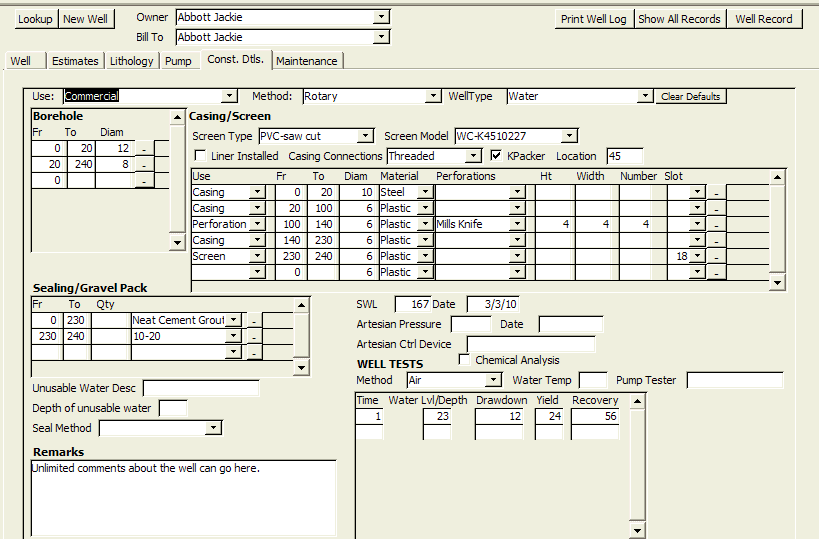The width and height of the screenshot is (819, 539).
Task: Click the Water Temp field
Action: coord(593,380)
